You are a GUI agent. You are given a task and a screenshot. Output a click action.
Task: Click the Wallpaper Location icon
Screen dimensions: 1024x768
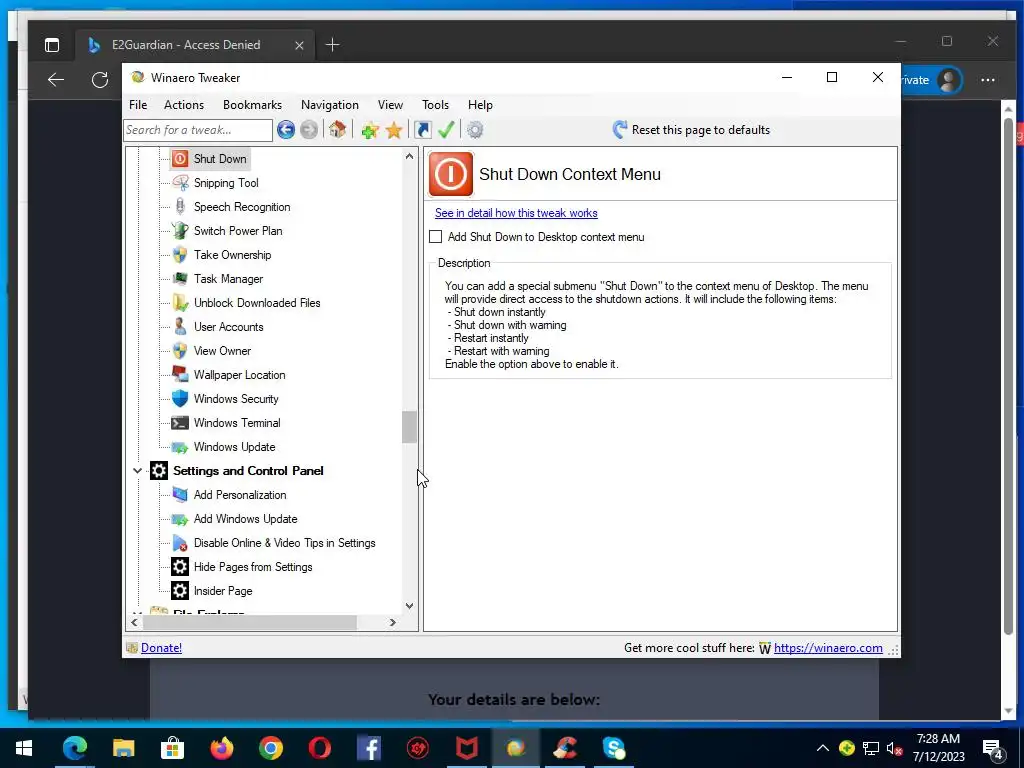tap(180, 374)
